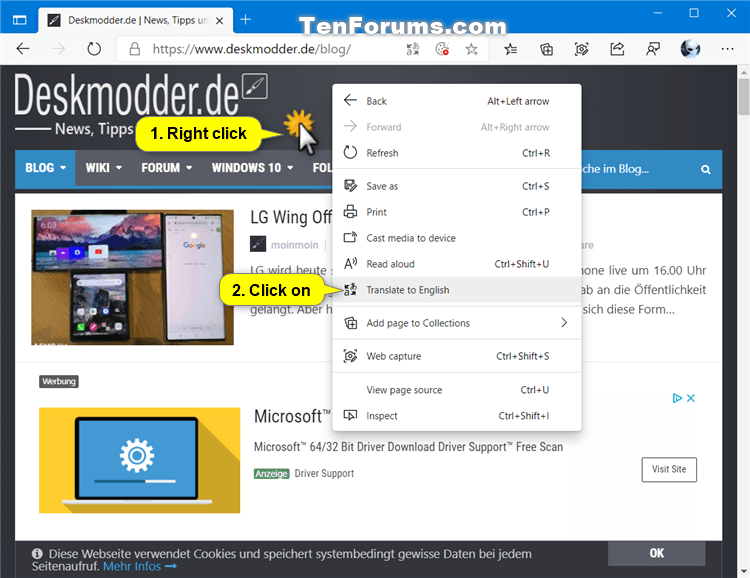Choose Save as in the context menu

click(x=457, y=186)
